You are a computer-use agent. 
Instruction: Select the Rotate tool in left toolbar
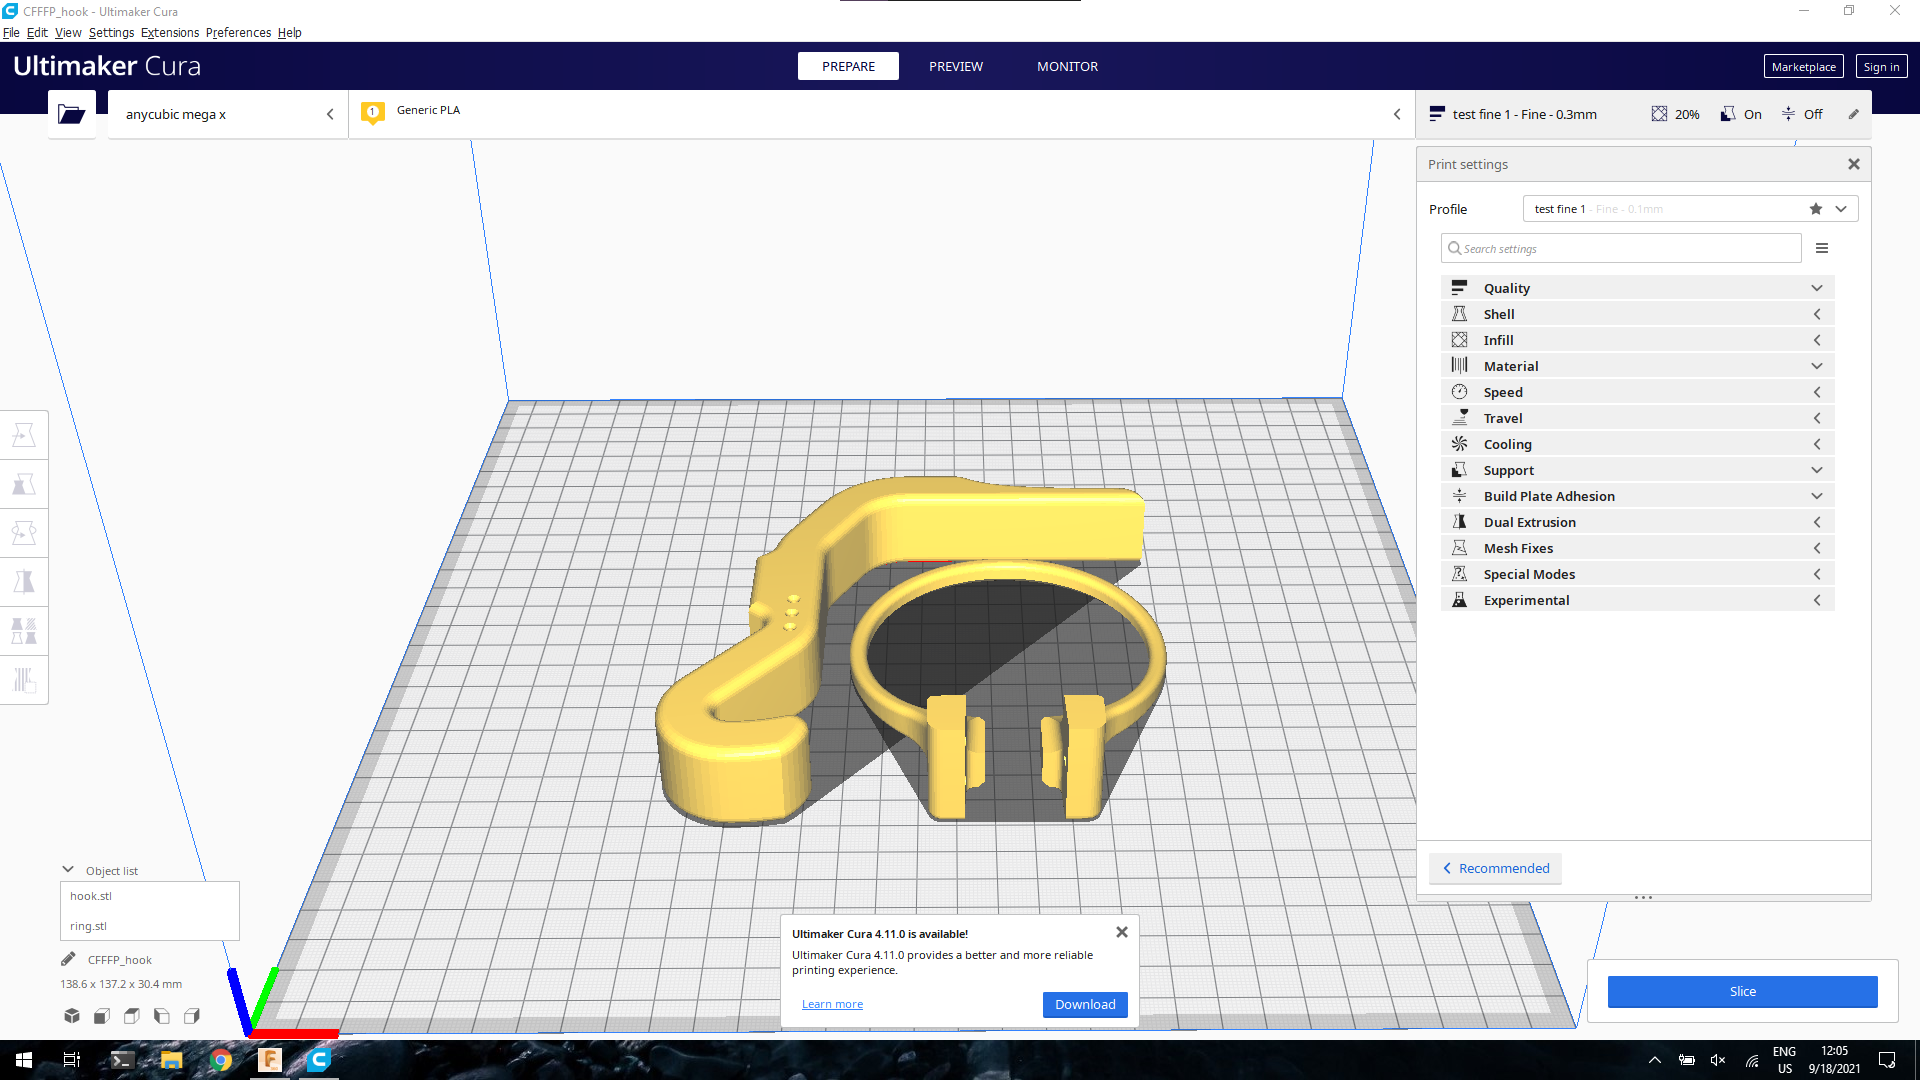tap(24, 533)
